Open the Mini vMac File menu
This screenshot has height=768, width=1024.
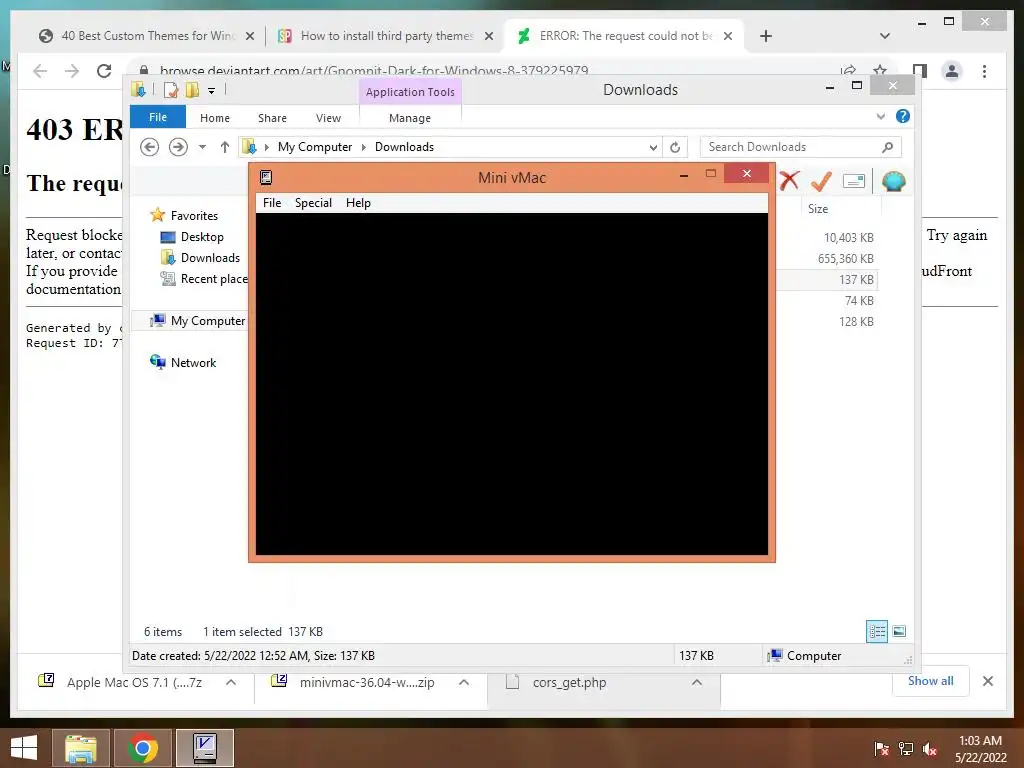(272, 203)
